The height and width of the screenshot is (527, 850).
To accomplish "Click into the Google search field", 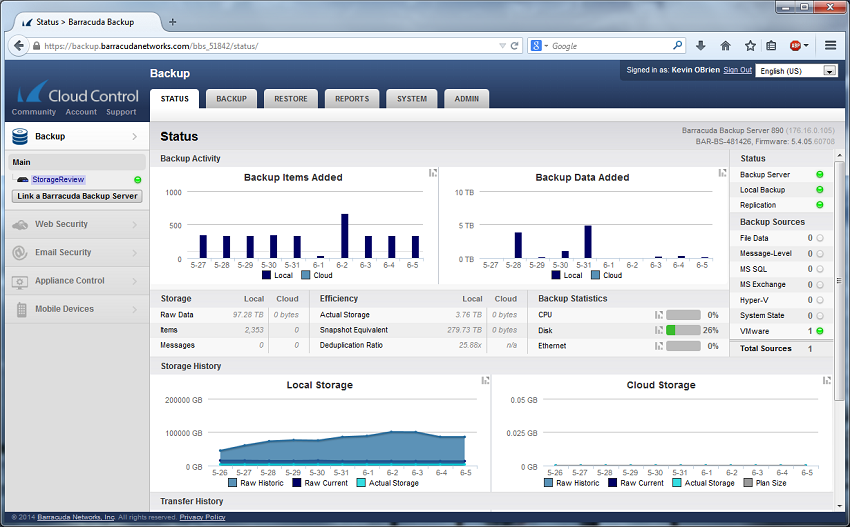I will [611, 46].
